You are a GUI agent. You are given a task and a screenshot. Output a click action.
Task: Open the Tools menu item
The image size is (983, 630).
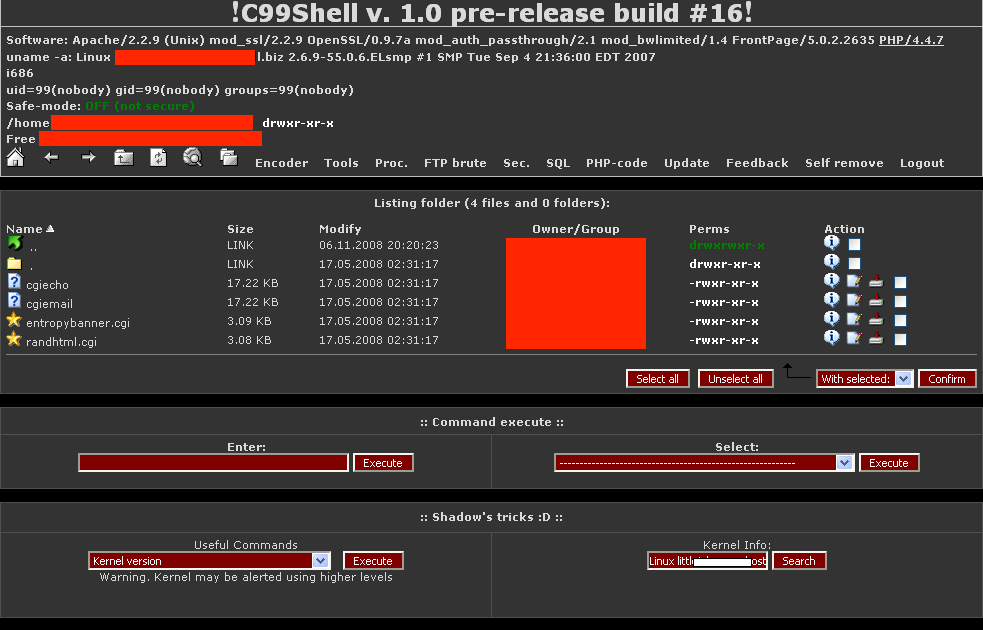coord(341,163)
